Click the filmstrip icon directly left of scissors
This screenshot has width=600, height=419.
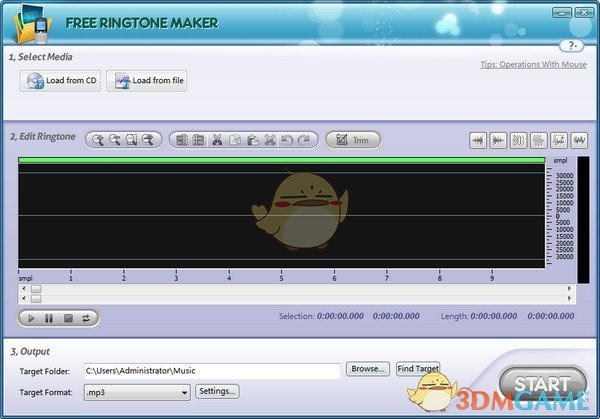(x=199, y=140)
